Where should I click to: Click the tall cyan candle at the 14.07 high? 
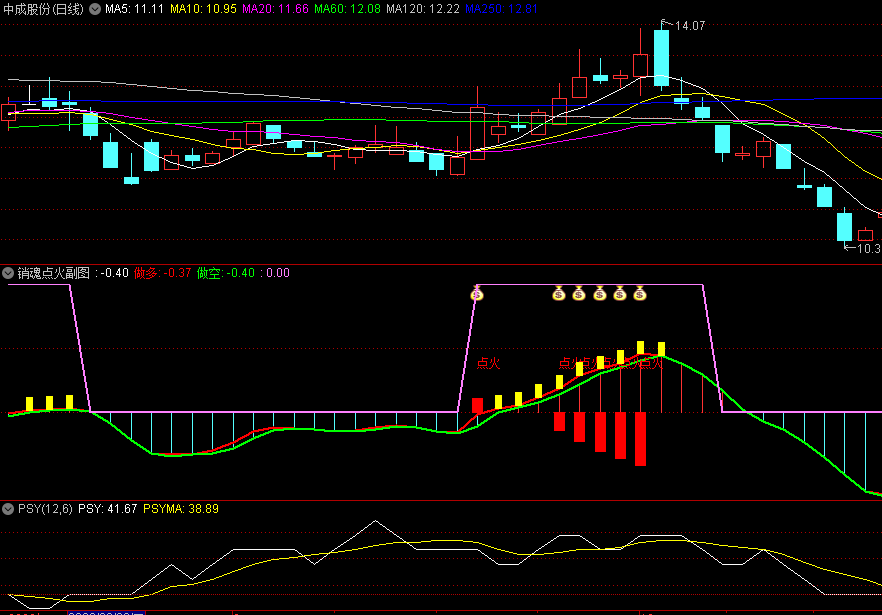coord(662,57)
